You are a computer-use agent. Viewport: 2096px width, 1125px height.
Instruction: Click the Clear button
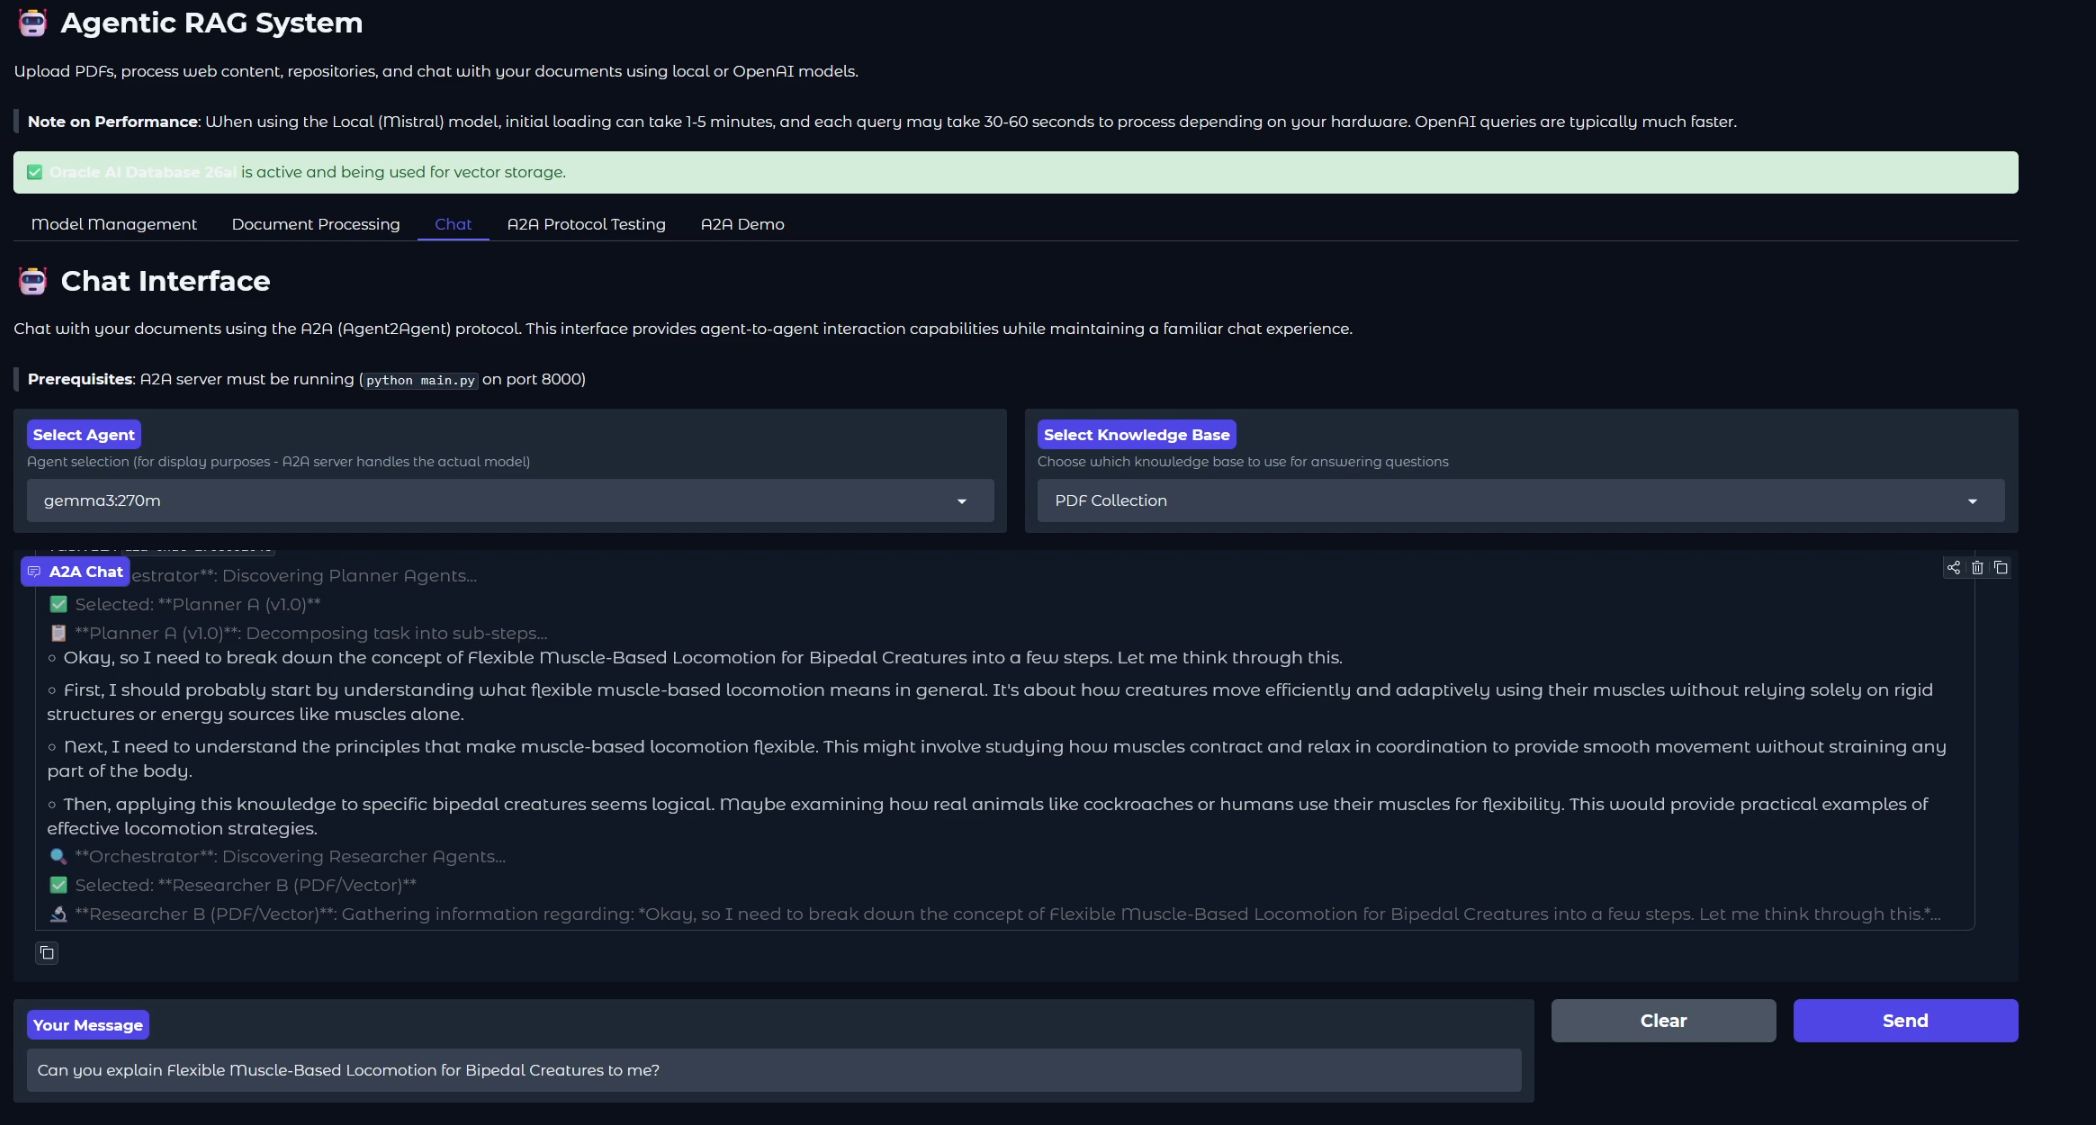click(x=1662, y=1020)
